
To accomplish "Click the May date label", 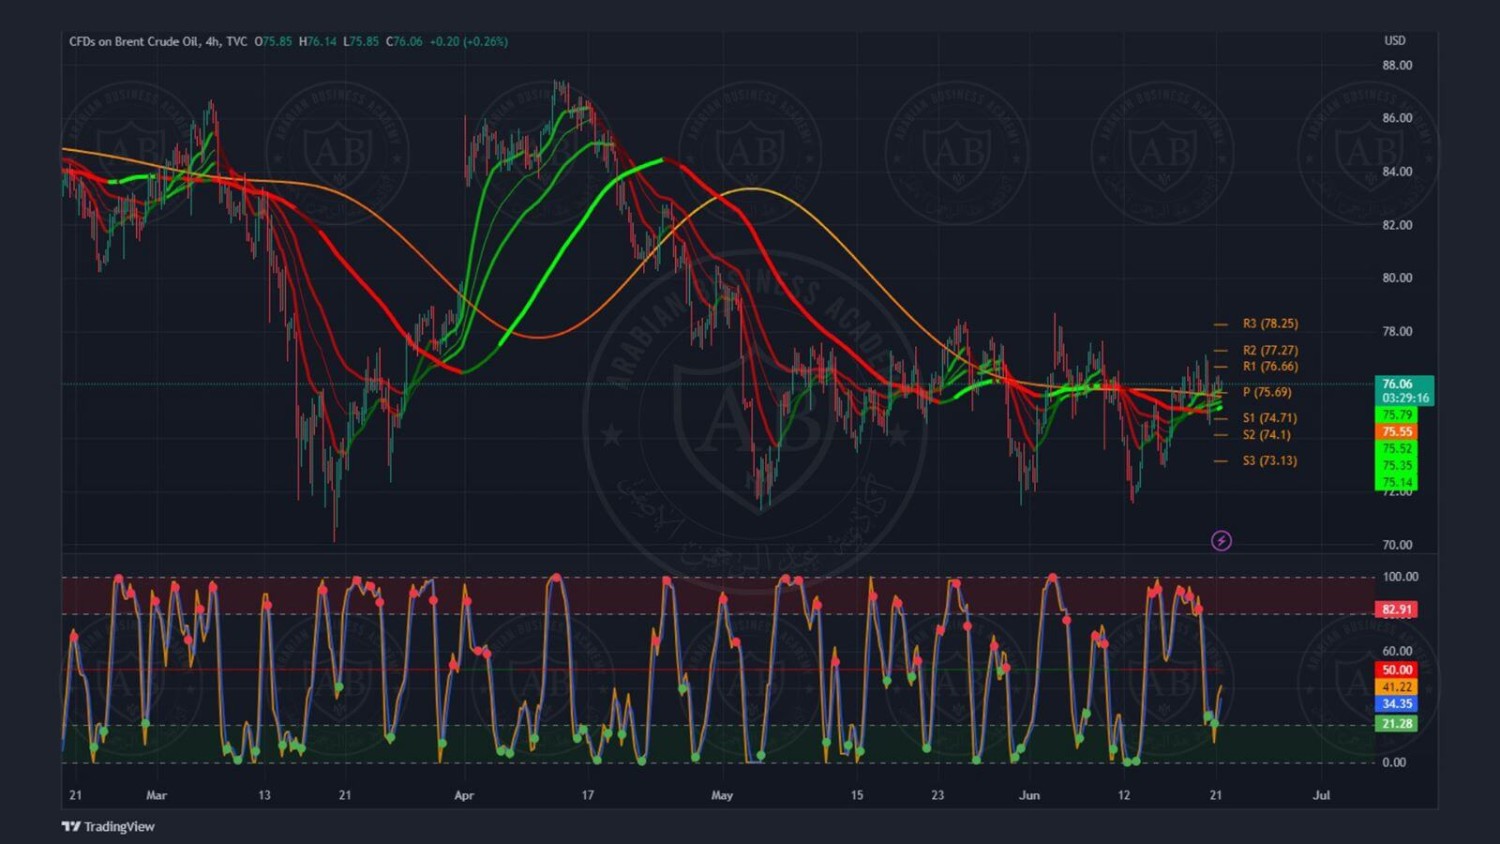I will pos(722,795).
